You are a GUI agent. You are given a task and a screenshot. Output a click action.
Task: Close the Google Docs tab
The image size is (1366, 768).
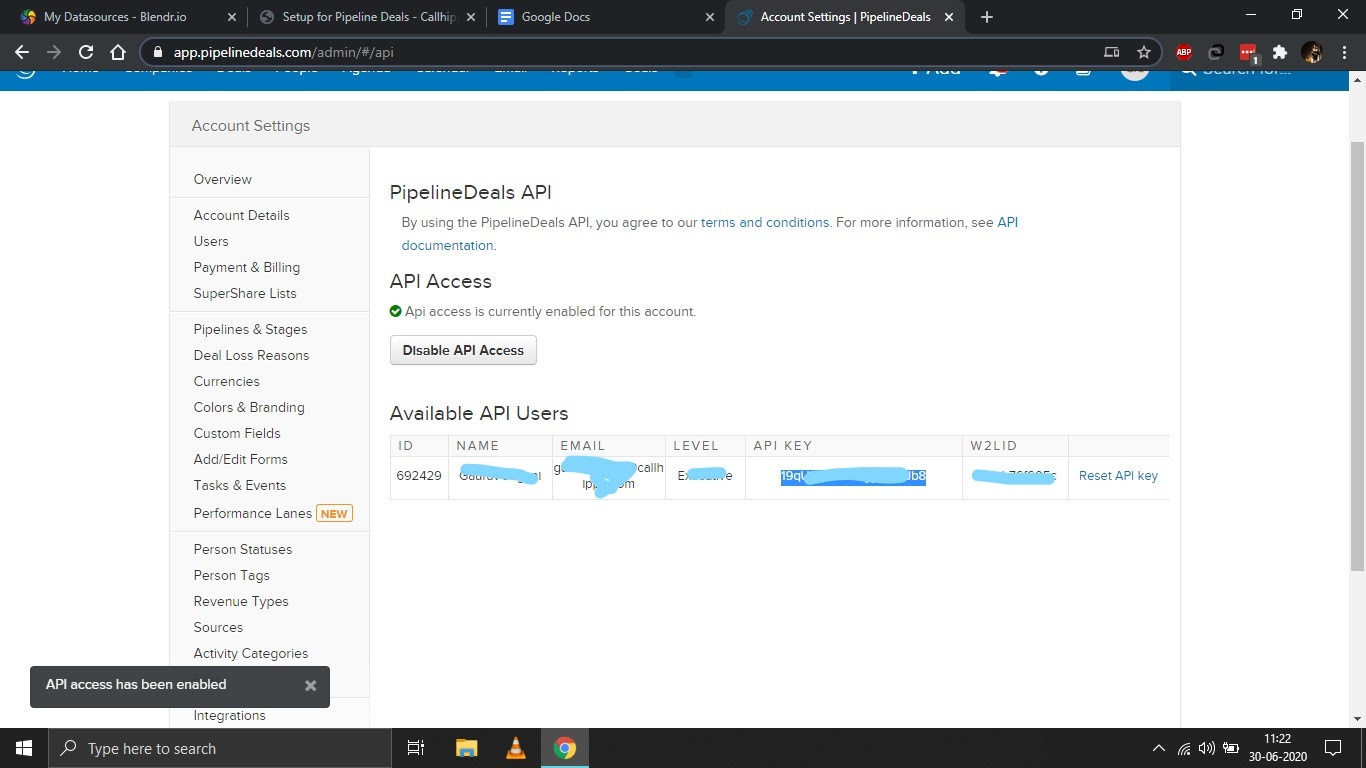710,17
